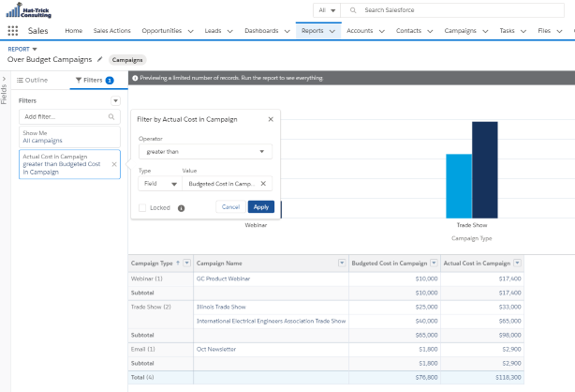Open the All search scope dropdown
The width and height of the screenshot is (575, 392).
click(x=327, y=10)
